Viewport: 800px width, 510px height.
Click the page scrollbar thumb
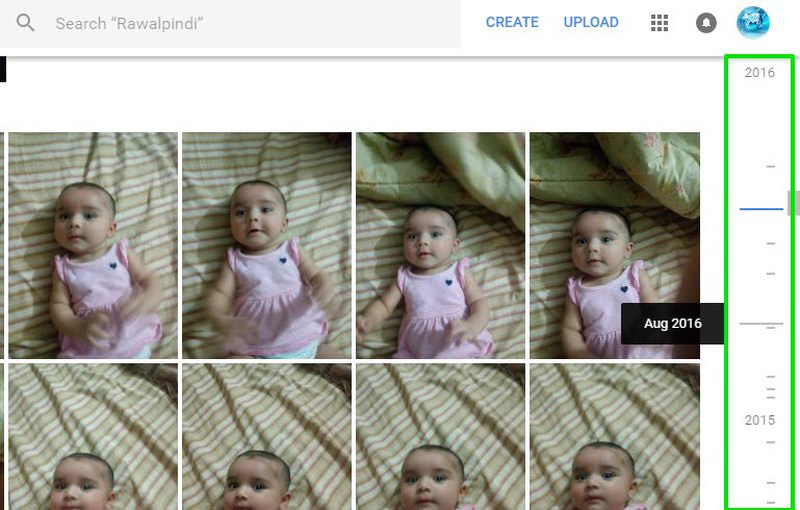(x=793, y=203)
